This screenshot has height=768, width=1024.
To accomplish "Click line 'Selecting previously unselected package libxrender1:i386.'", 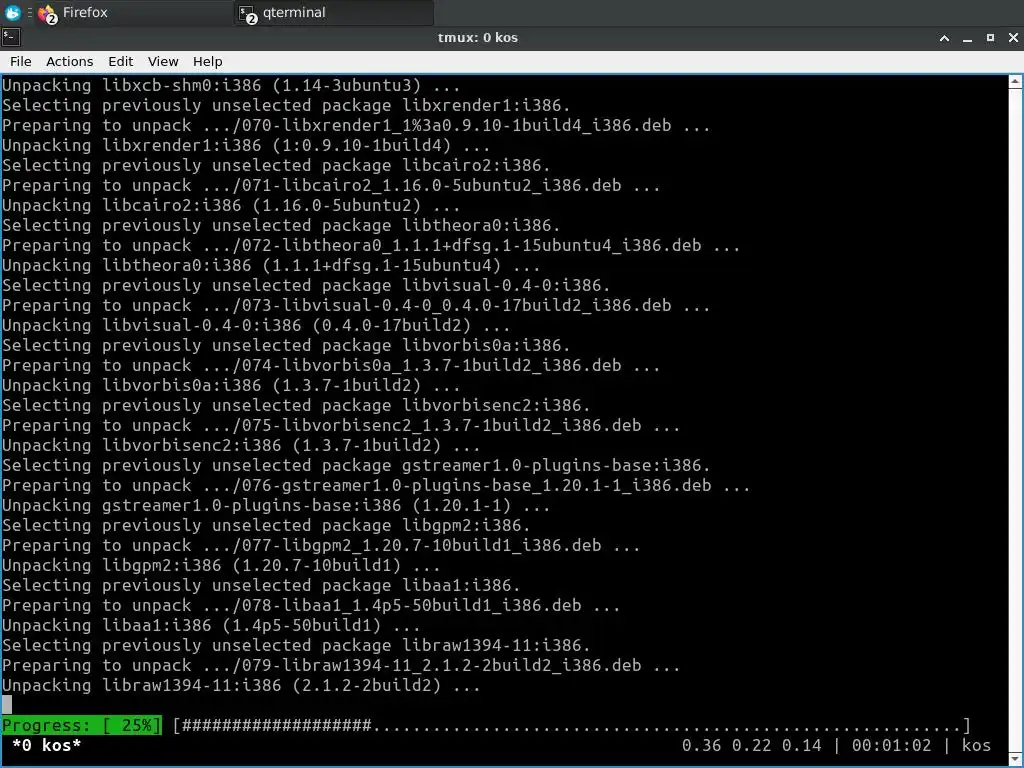I will [286, 105].
